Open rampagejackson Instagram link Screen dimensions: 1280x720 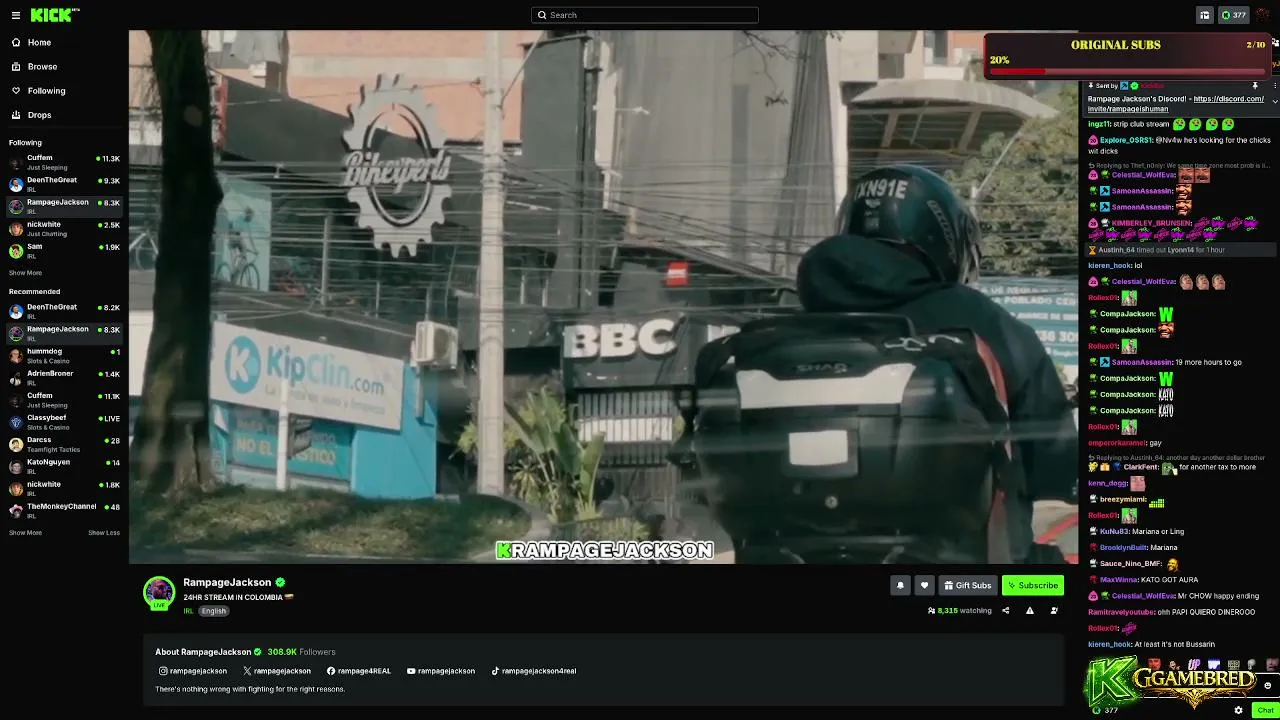pyautogui.click(x=193, y=671)
